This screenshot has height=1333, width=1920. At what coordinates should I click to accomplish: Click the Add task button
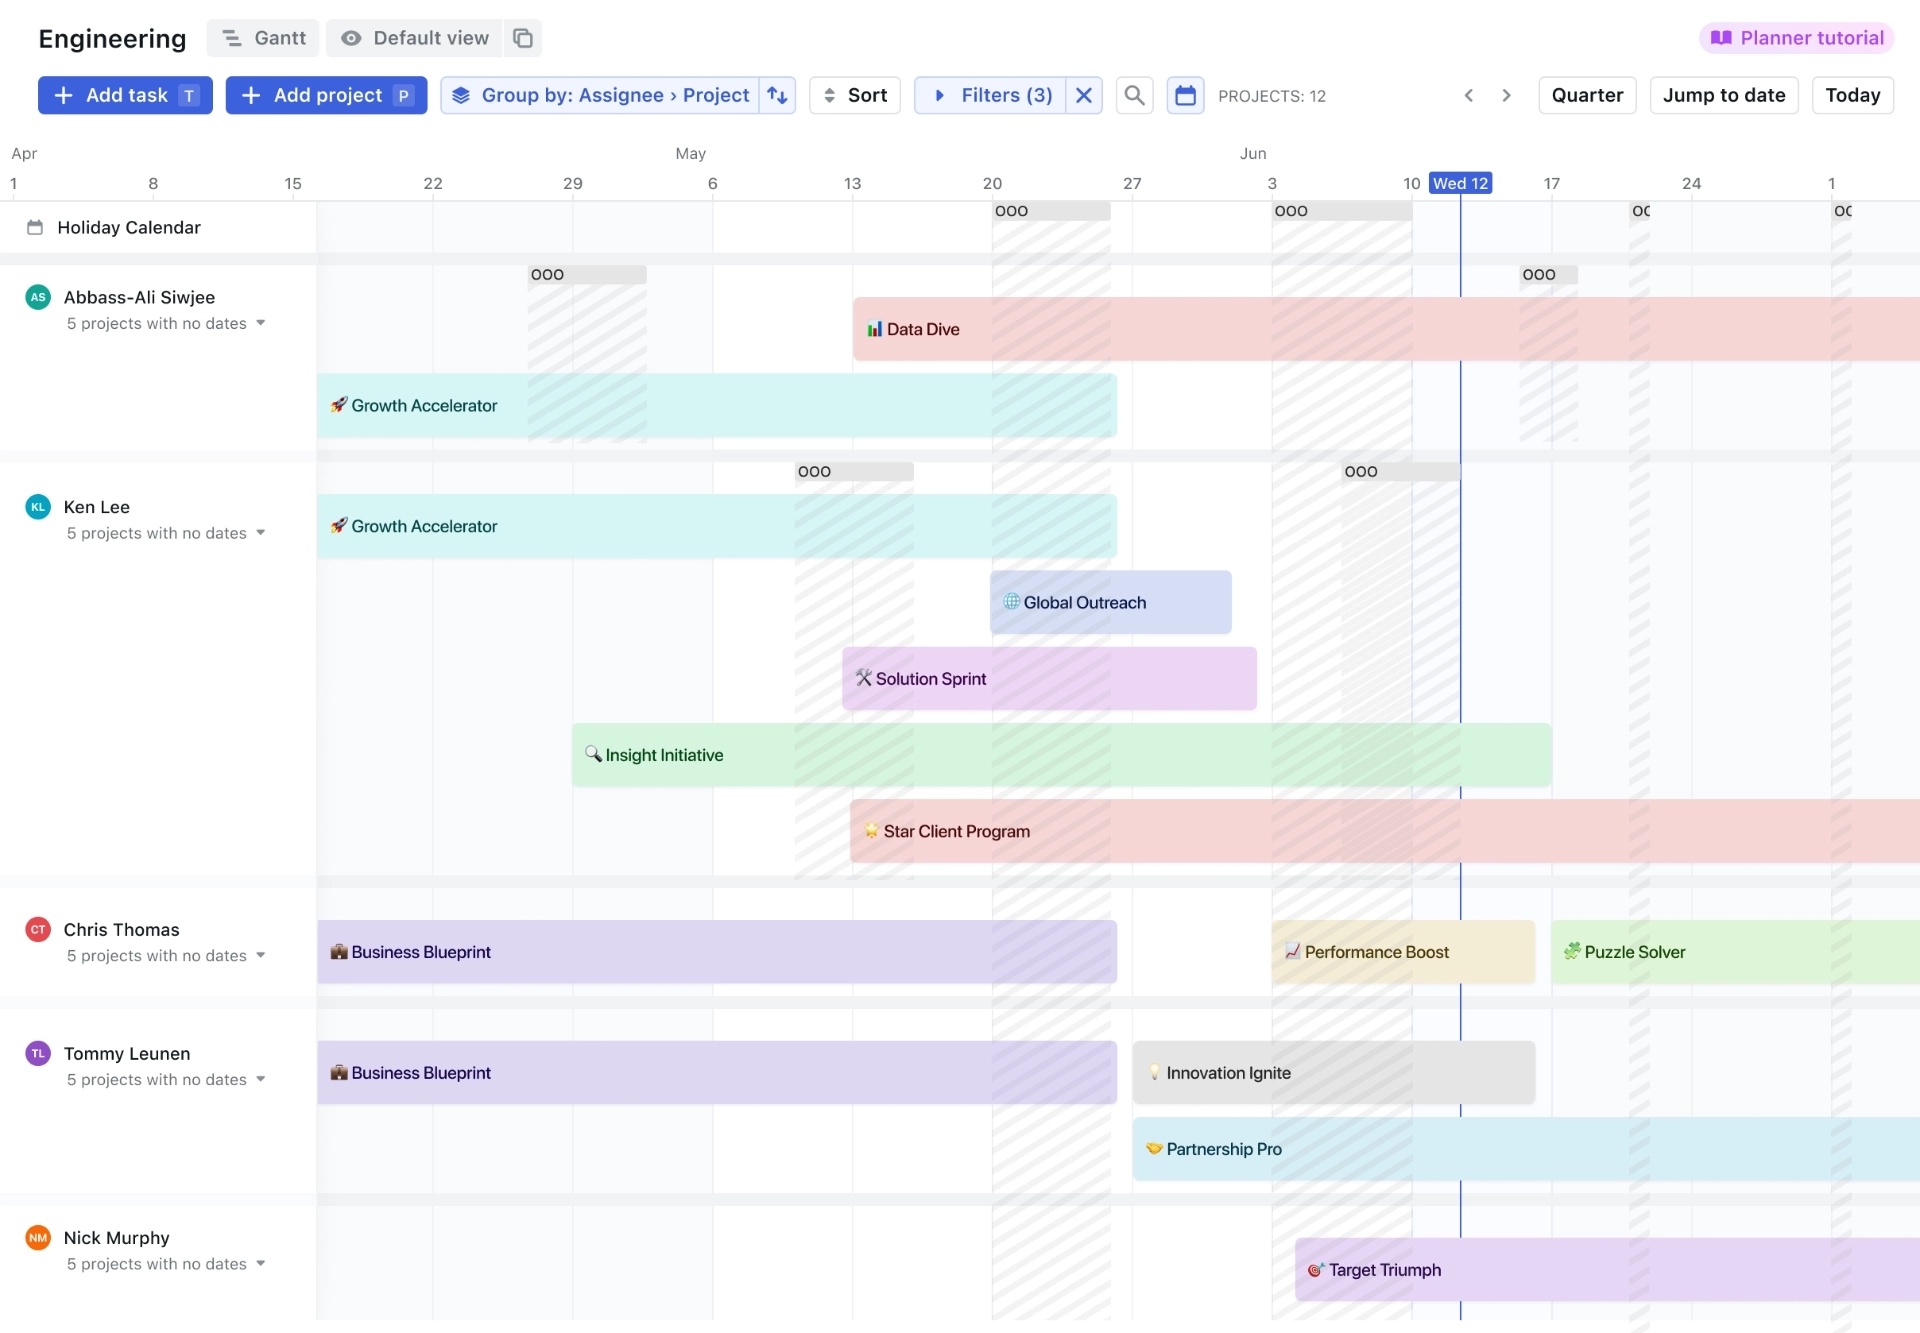[x=124, y=95]
